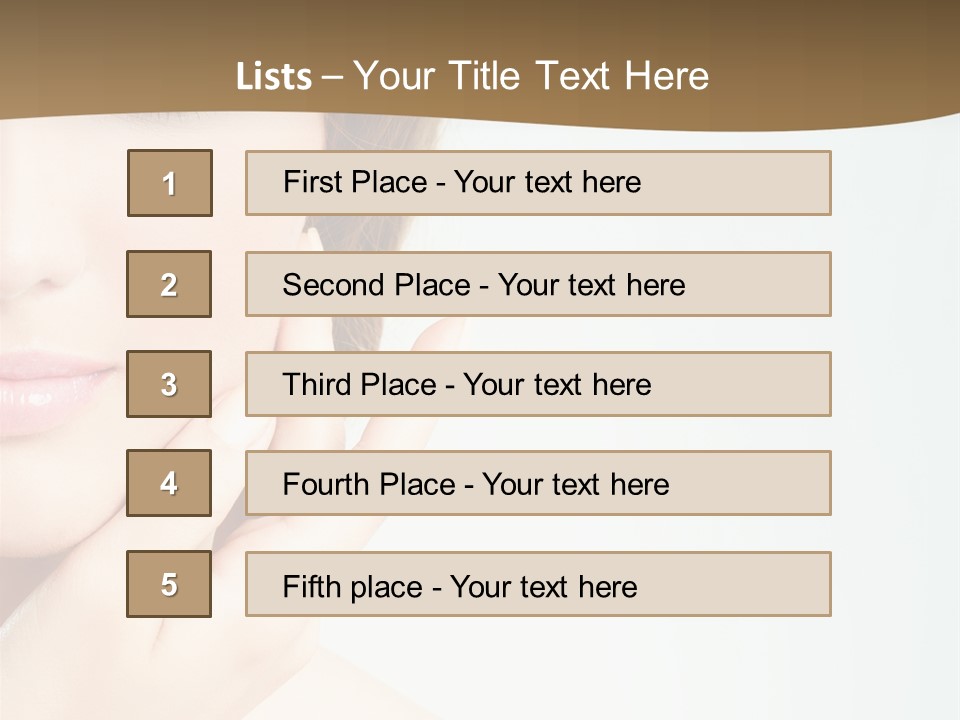Image resolution: width=960 pixels, height=720 pixels.
Task: Click the brown header banner left of title
Action: coord(100,60)
